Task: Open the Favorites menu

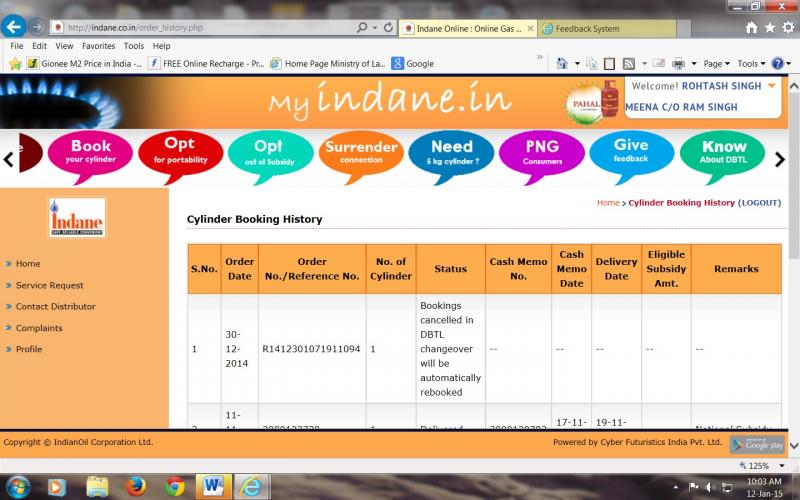Action: tap(98, 46)
